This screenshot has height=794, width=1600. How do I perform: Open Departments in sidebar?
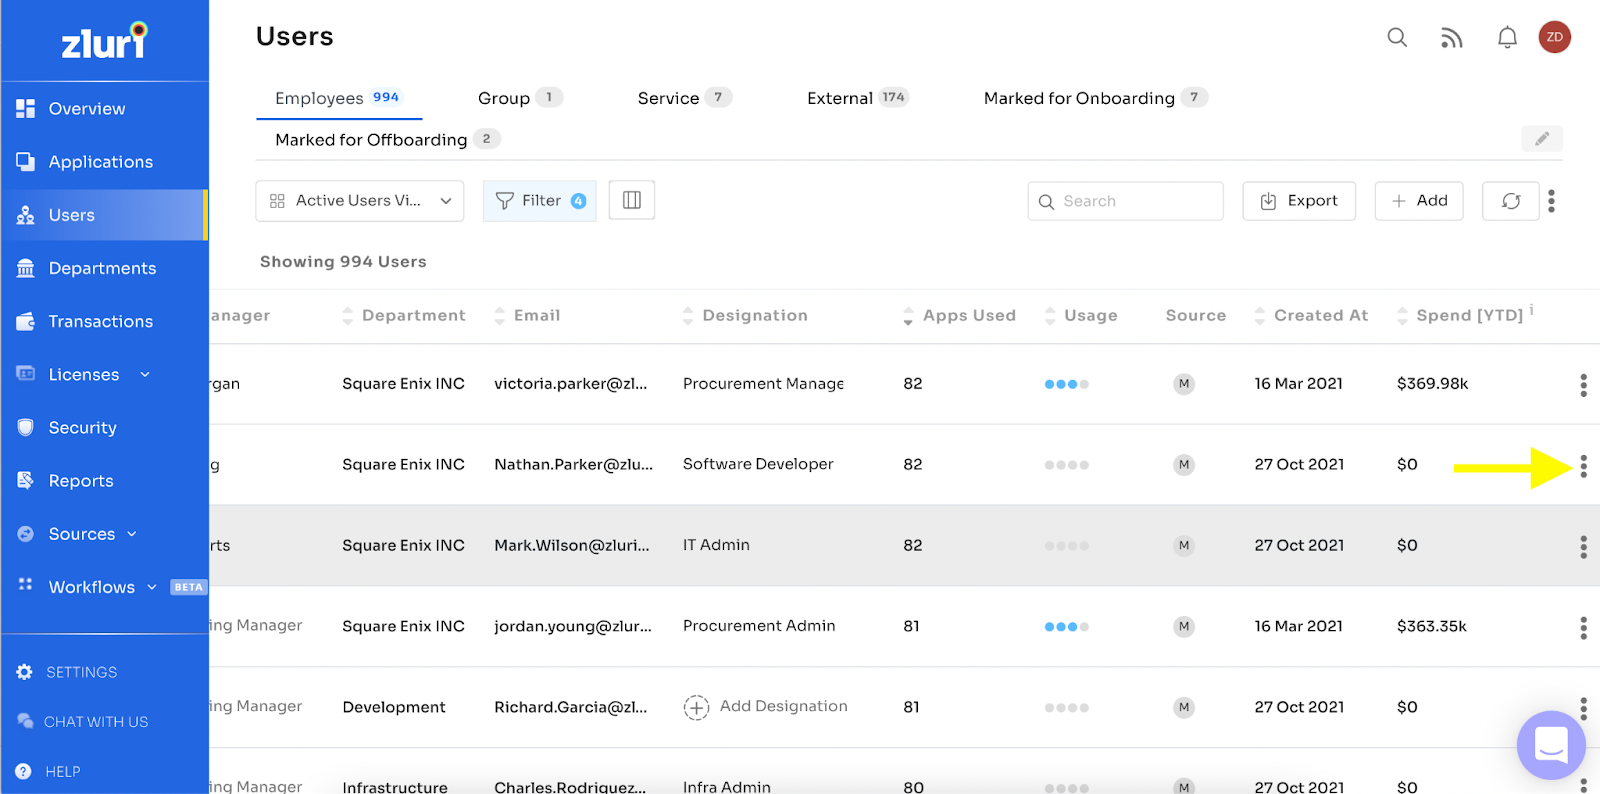point(104,268)
